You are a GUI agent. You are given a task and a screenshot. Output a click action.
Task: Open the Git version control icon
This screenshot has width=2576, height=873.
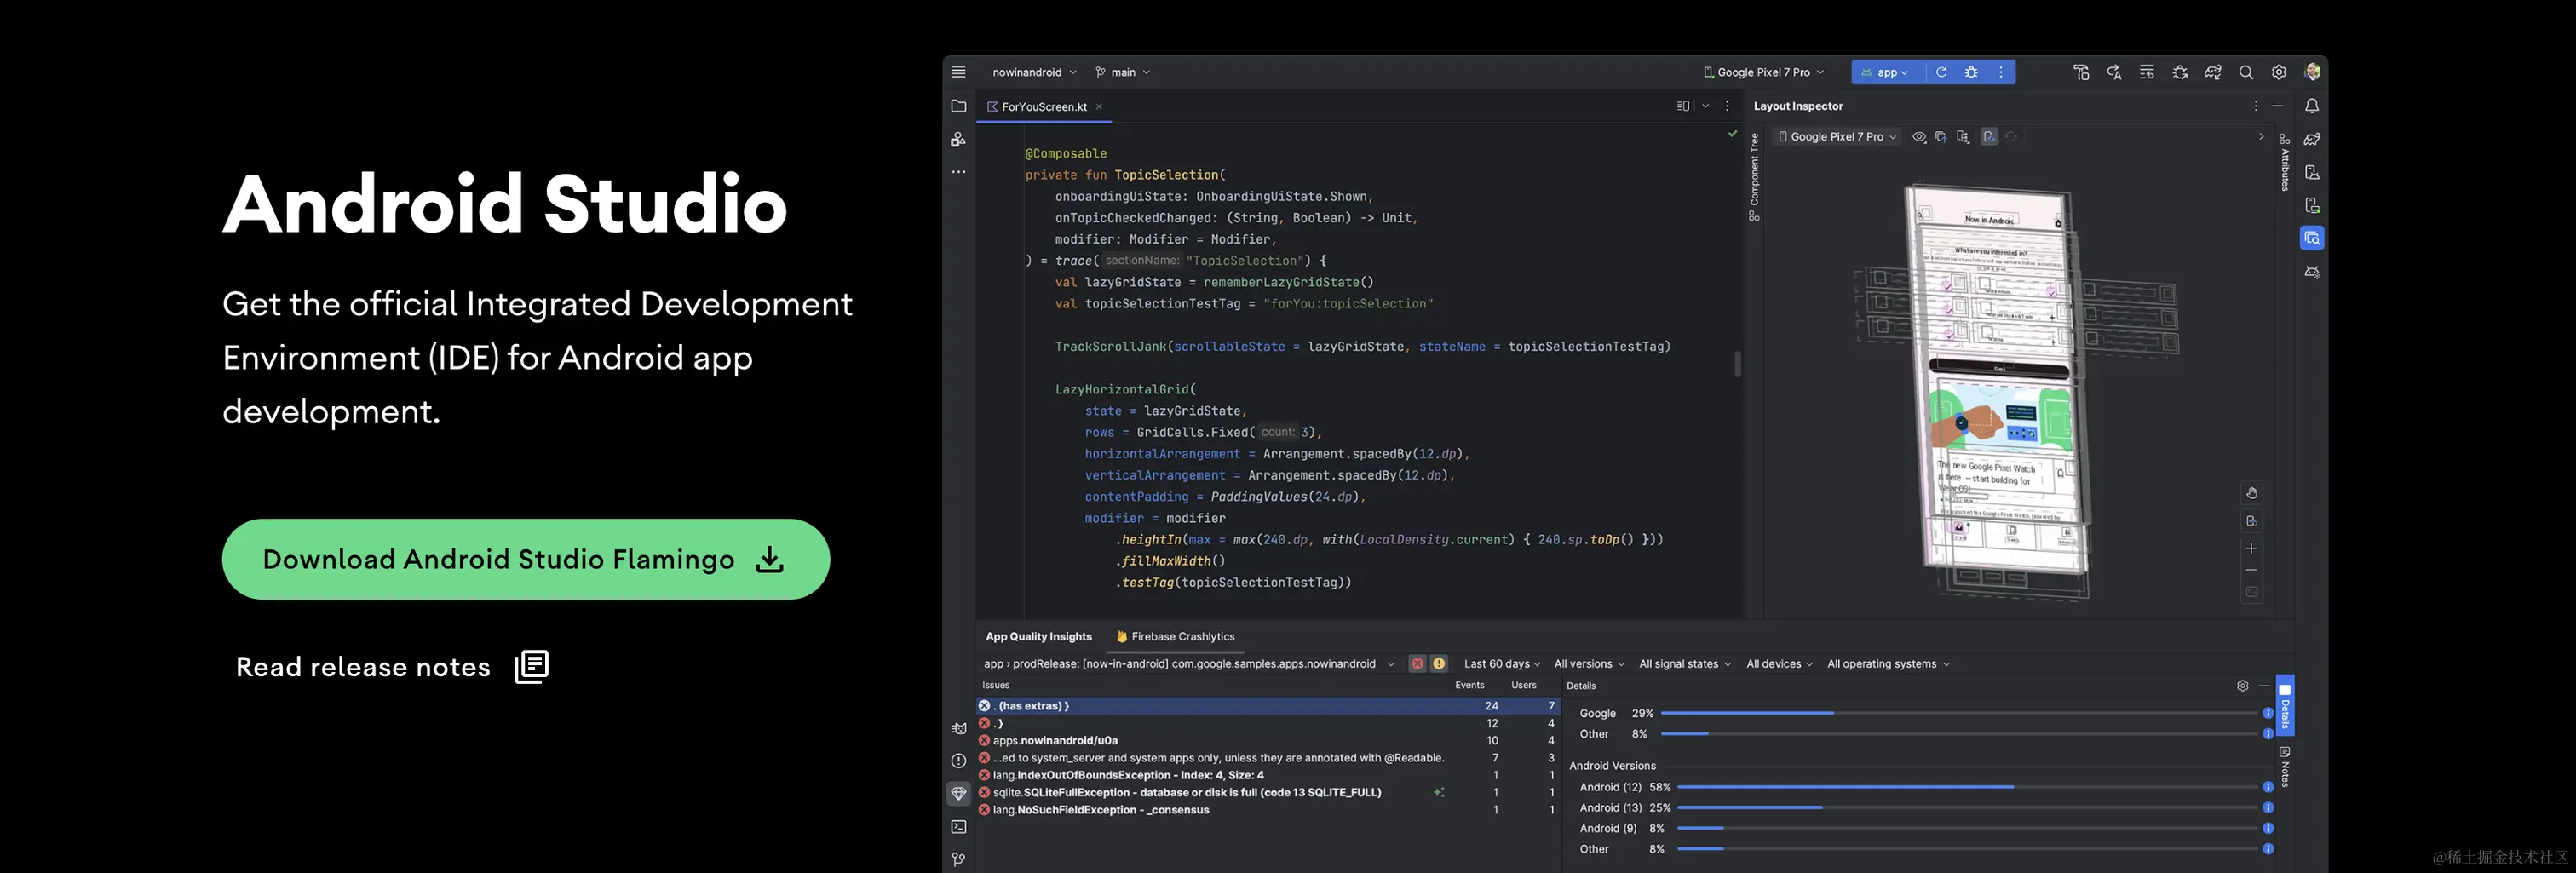[958, 860]
